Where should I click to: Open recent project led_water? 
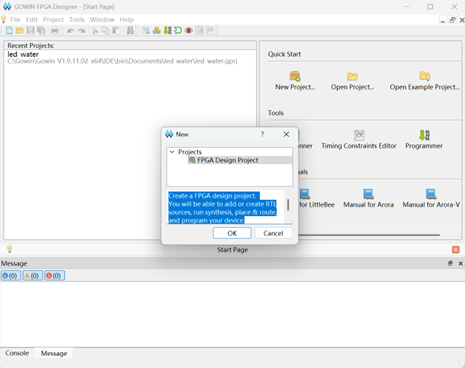[x=23, y=54]
